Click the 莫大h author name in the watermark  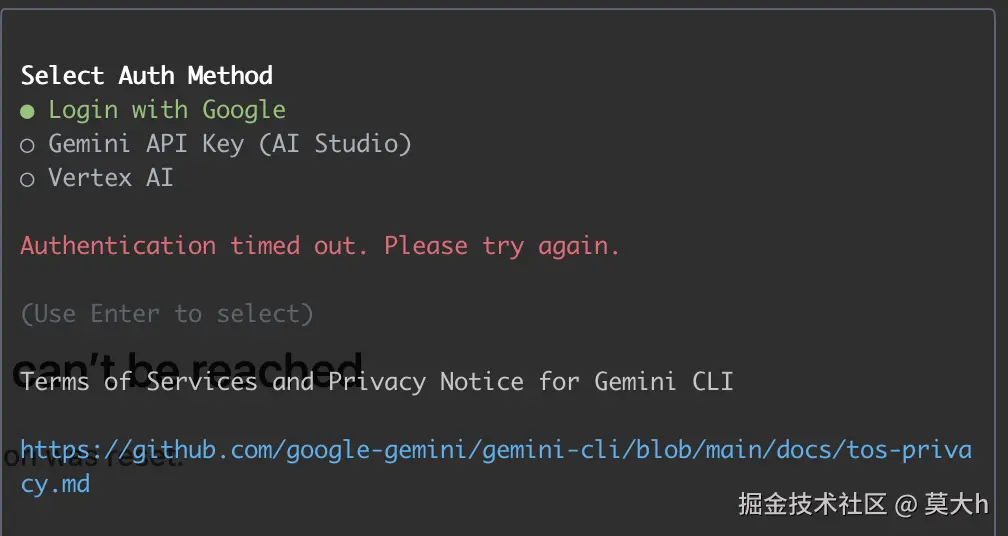[955, 504]
